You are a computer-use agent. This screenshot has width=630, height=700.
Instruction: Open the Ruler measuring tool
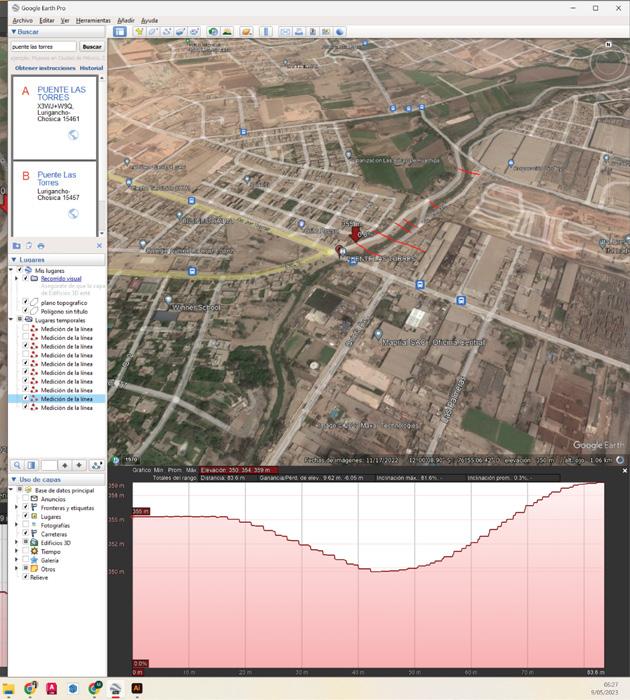point(266,32)
